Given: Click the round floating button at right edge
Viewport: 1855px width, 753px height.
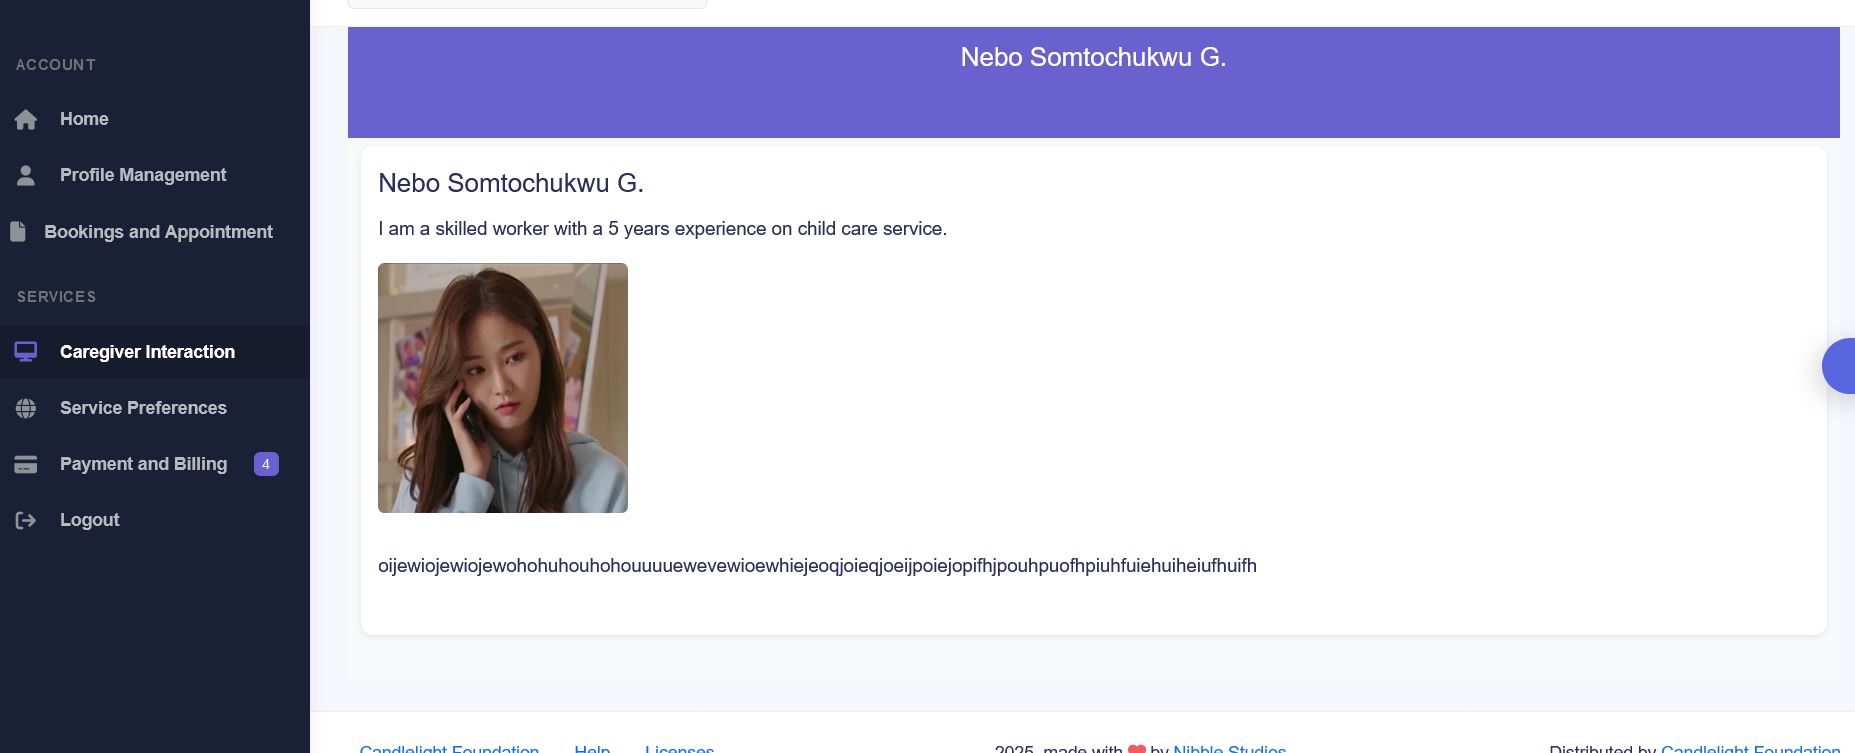Looking at the screenshot, I should click(x=1839, y=366).
